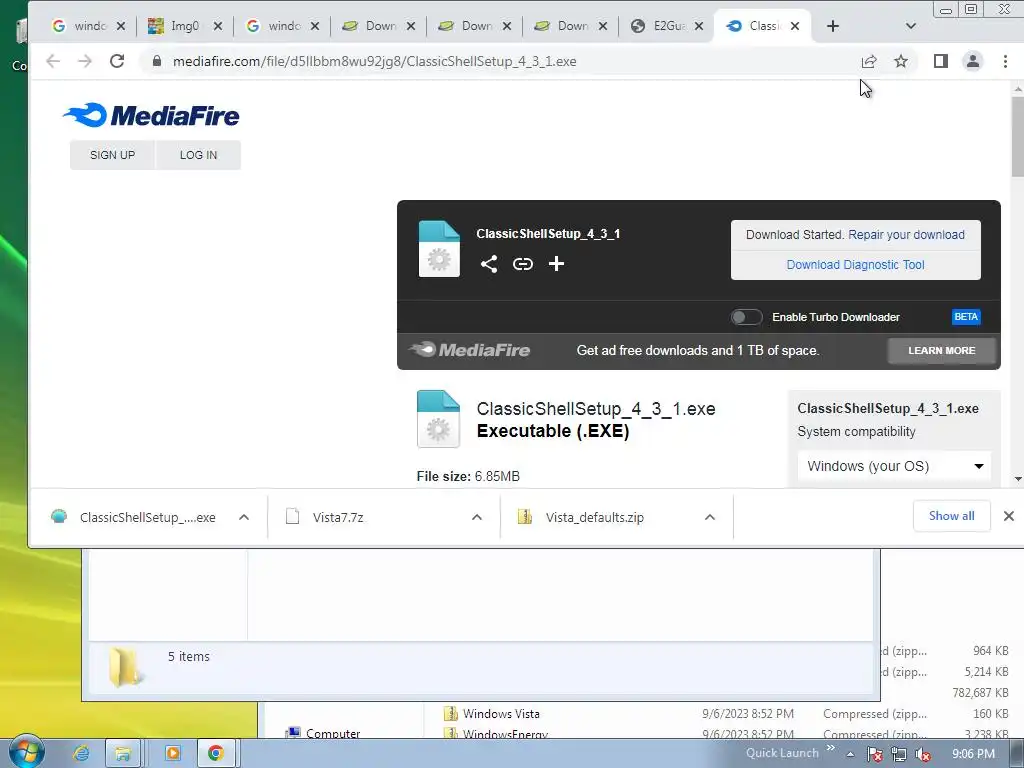Click the share page icon in address bar

pos(869,61)
